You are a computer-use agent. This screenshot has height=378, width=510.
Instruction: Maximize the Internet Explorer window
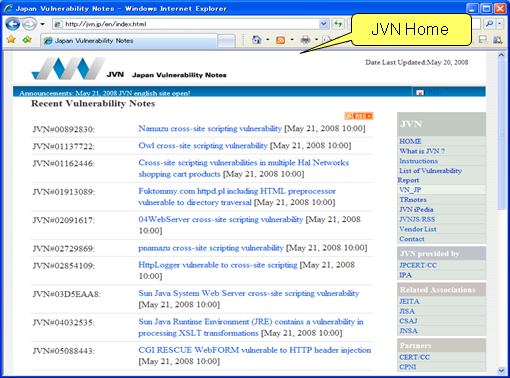pyautogui.click(x=487, y=8)
